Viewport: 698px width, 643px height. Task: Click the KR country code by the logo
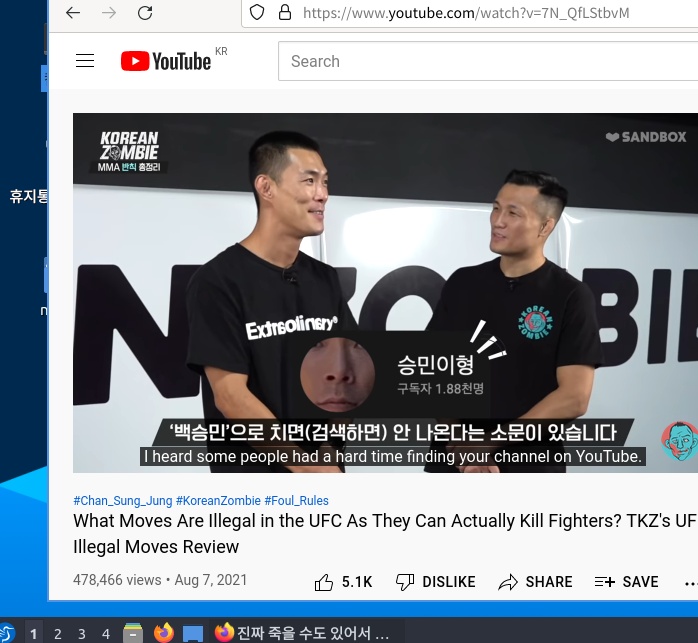pos(221,51)
